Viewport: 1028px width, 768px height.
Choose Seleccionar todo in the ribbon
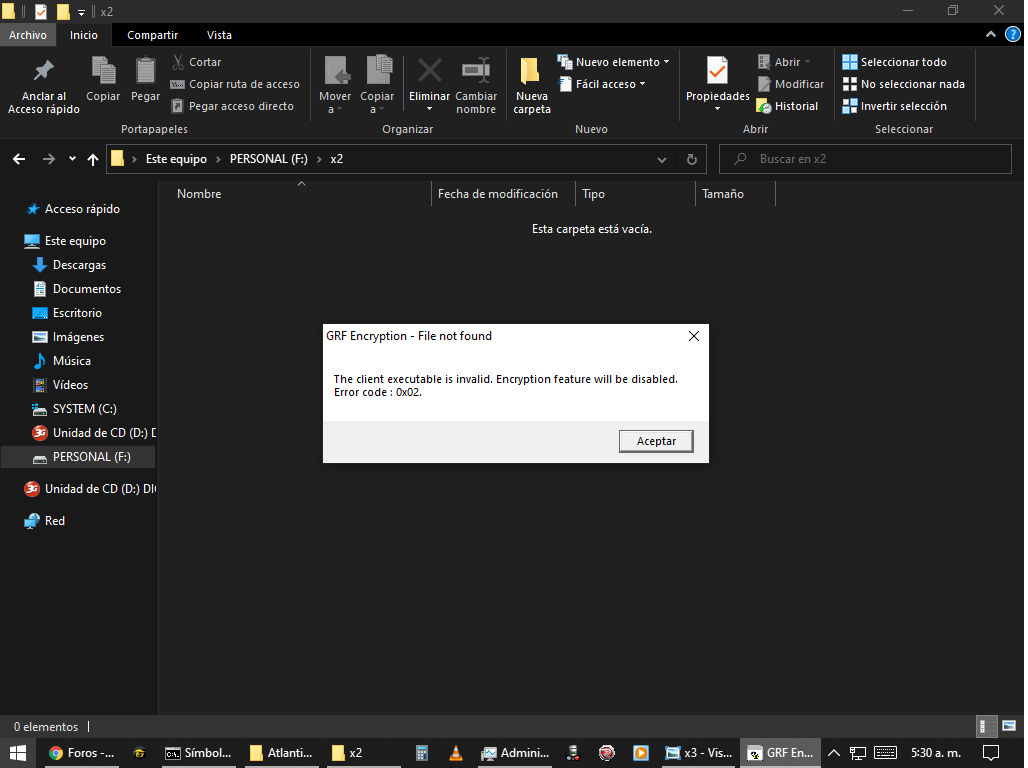895,62
